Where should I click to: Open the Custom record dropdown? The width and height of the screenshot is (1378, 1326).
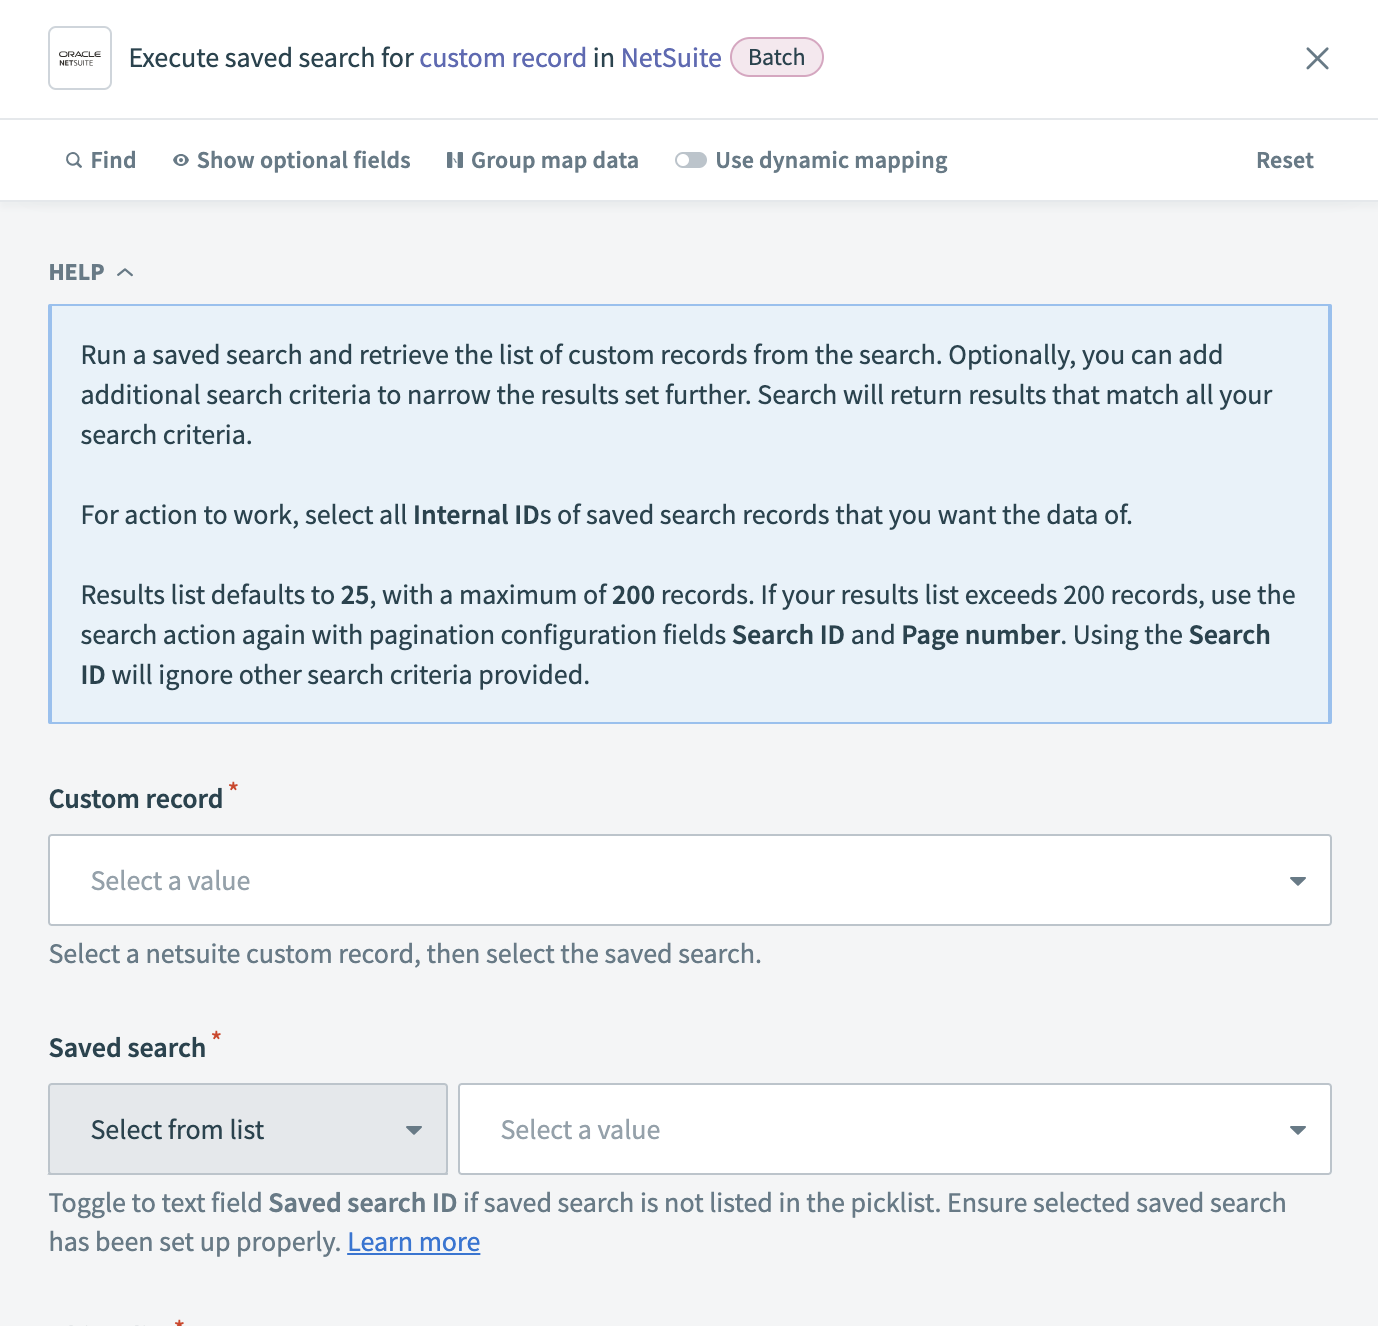click(690, 880)
